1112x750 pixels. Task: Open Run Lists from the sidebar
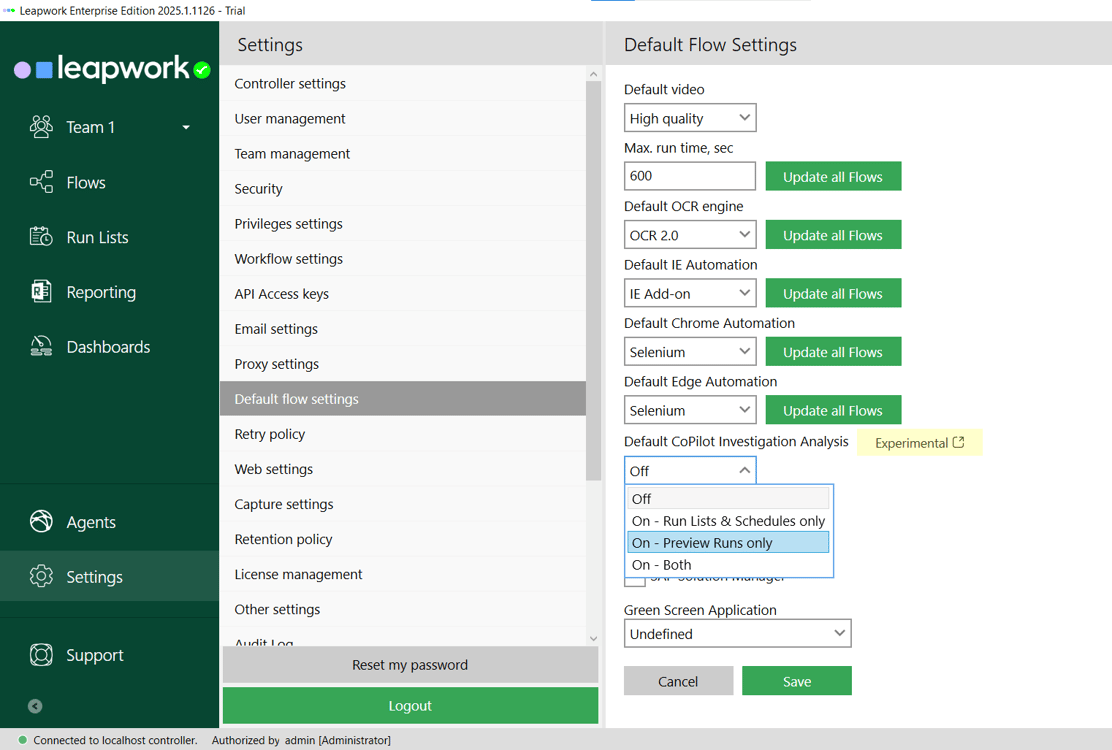pos(95,237)
